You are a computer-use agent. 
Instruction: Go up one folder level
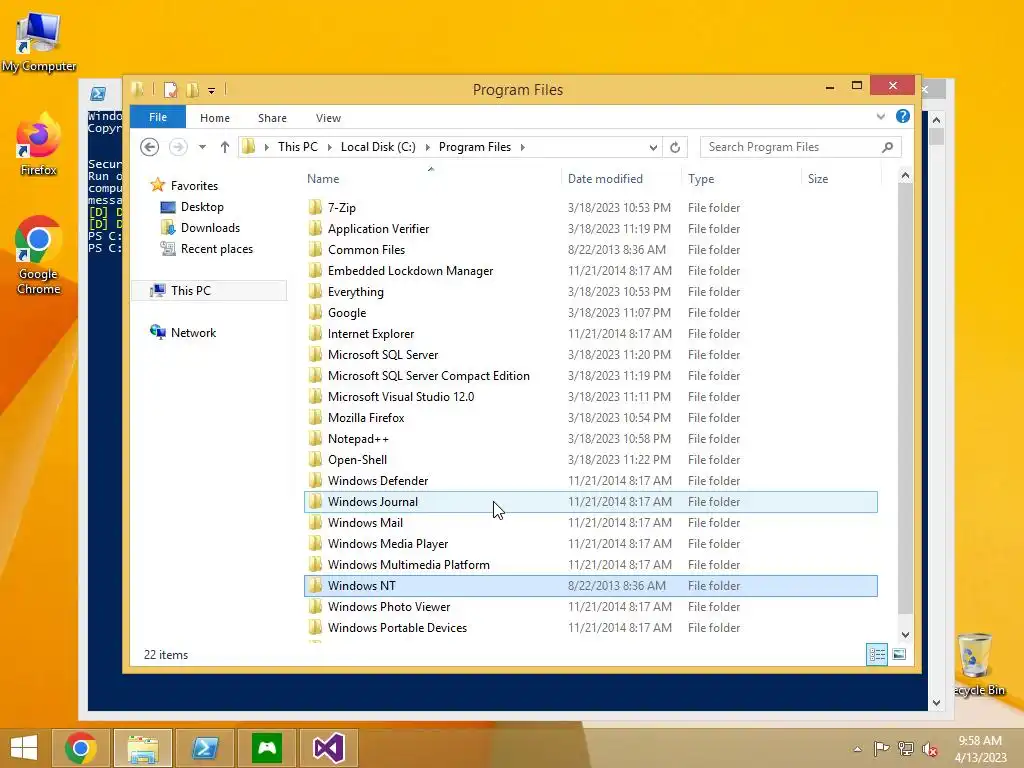(x=225, y=148)
